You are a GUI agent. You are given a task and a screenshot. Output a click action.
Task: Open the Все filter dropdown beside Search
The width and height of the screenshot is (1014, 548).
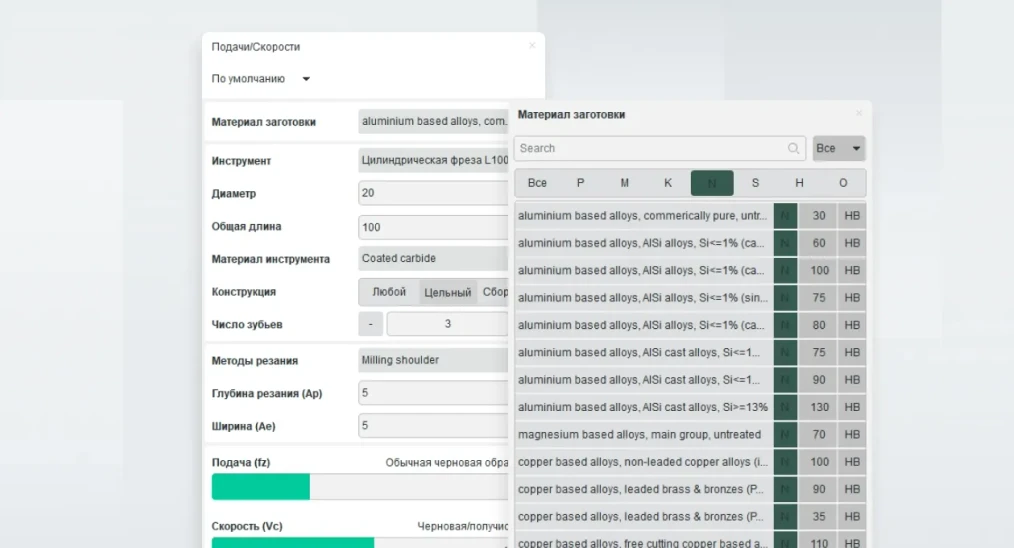[x=839, y=148]
